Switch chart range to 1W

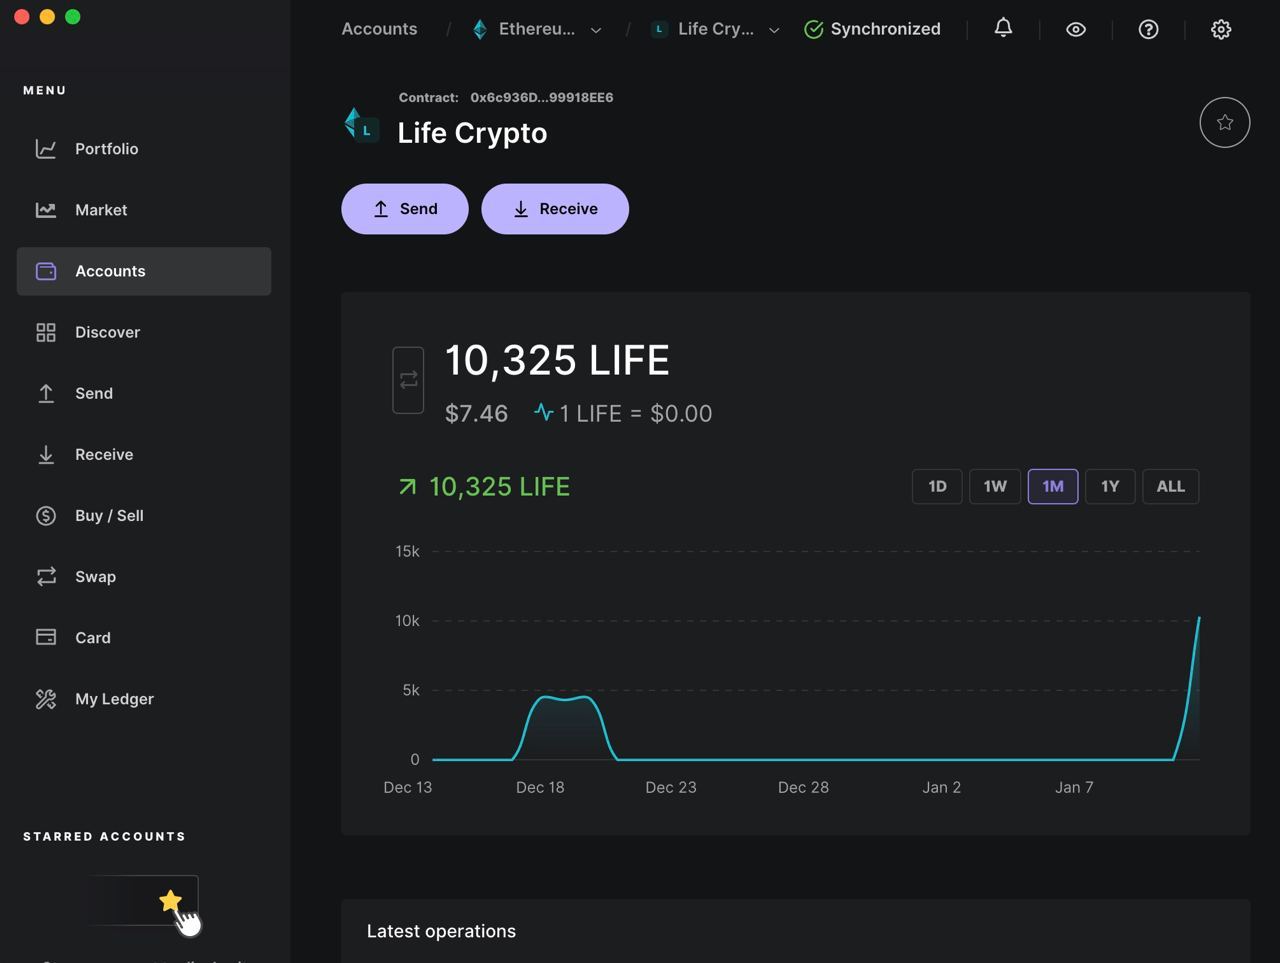tap(995, 486)
